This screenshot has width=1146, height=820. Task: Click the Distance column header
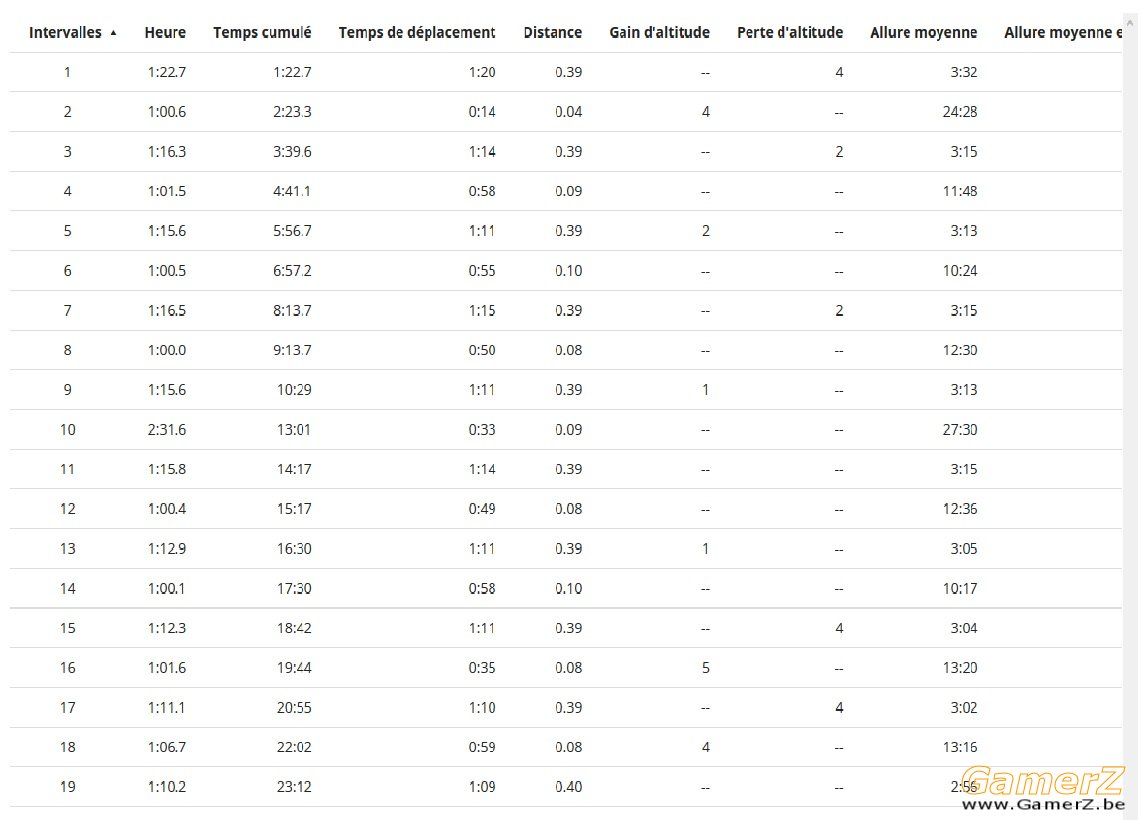click(x=553, y=33)
